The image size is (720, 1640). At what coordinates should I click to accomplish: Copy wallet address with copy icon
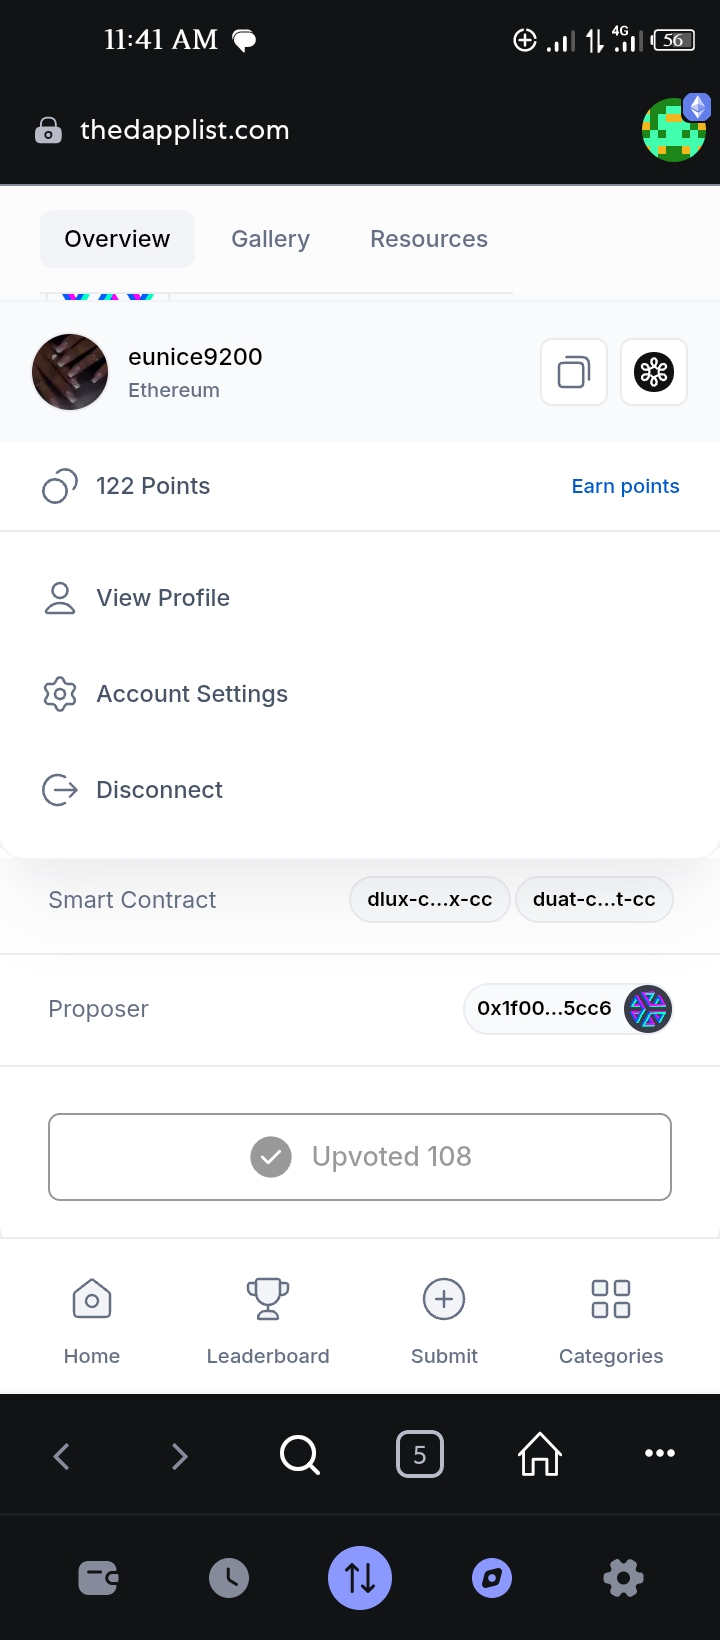click(x=574, y=372)
